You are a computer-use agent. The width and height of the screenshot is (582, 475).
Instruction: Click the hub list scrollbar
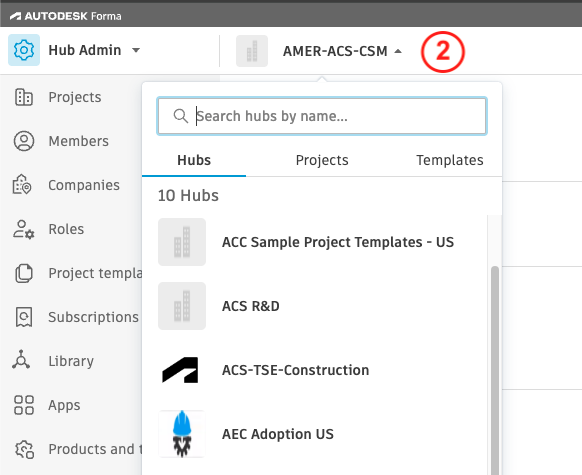click(495, 371)
